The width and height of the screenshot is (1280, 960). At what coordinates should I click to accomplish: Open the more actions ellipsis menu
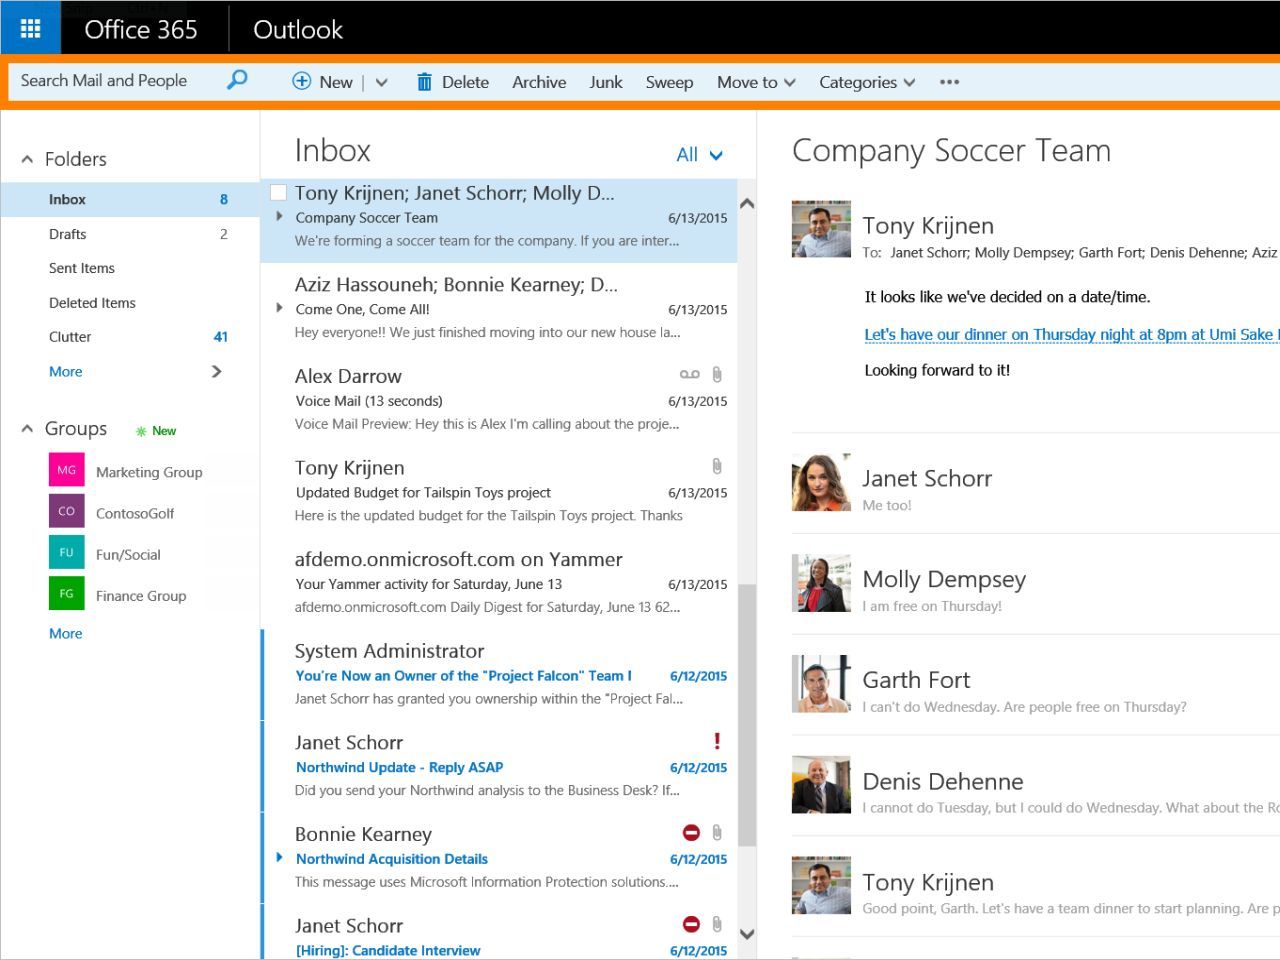(949, 82)
